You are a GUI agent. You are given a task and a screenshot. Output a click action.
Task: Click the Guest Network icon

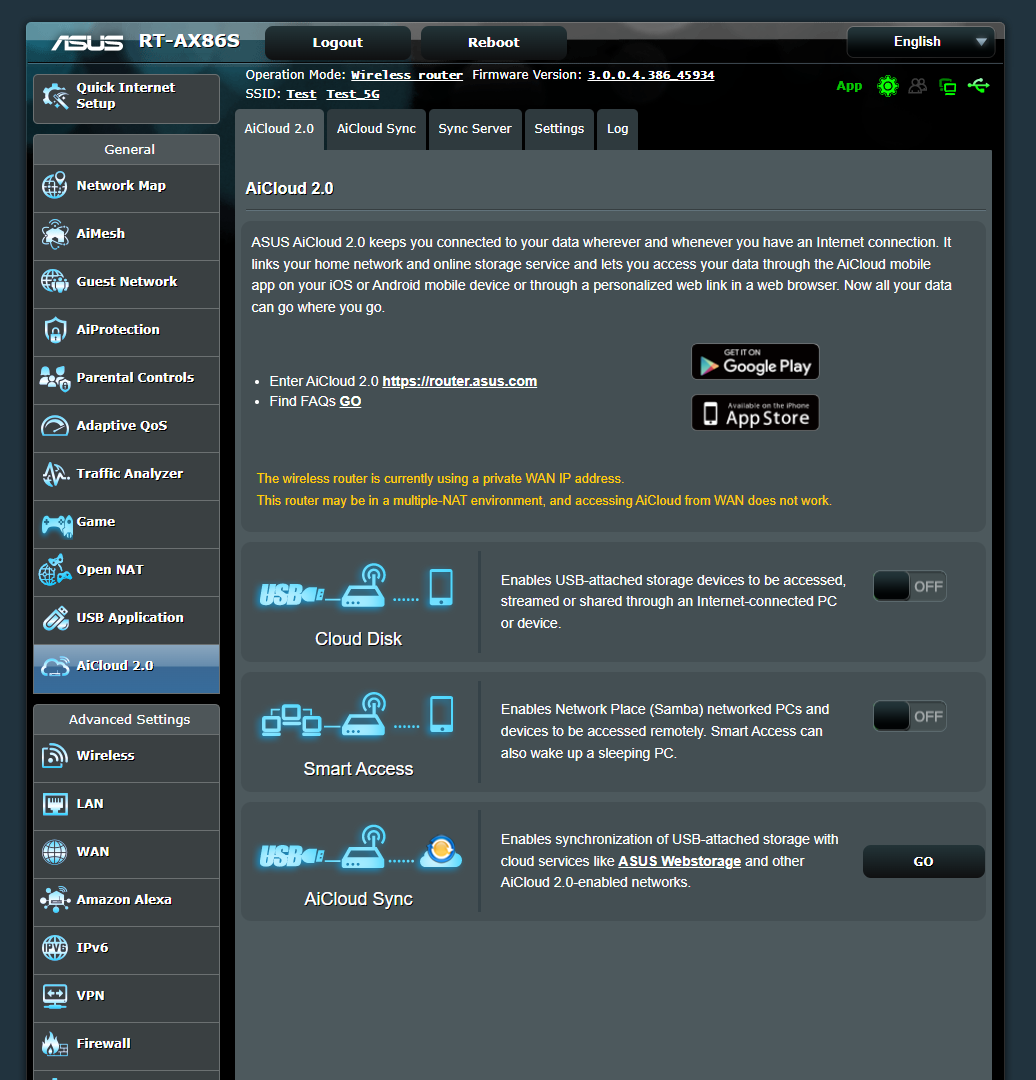[x=54, y=282]
